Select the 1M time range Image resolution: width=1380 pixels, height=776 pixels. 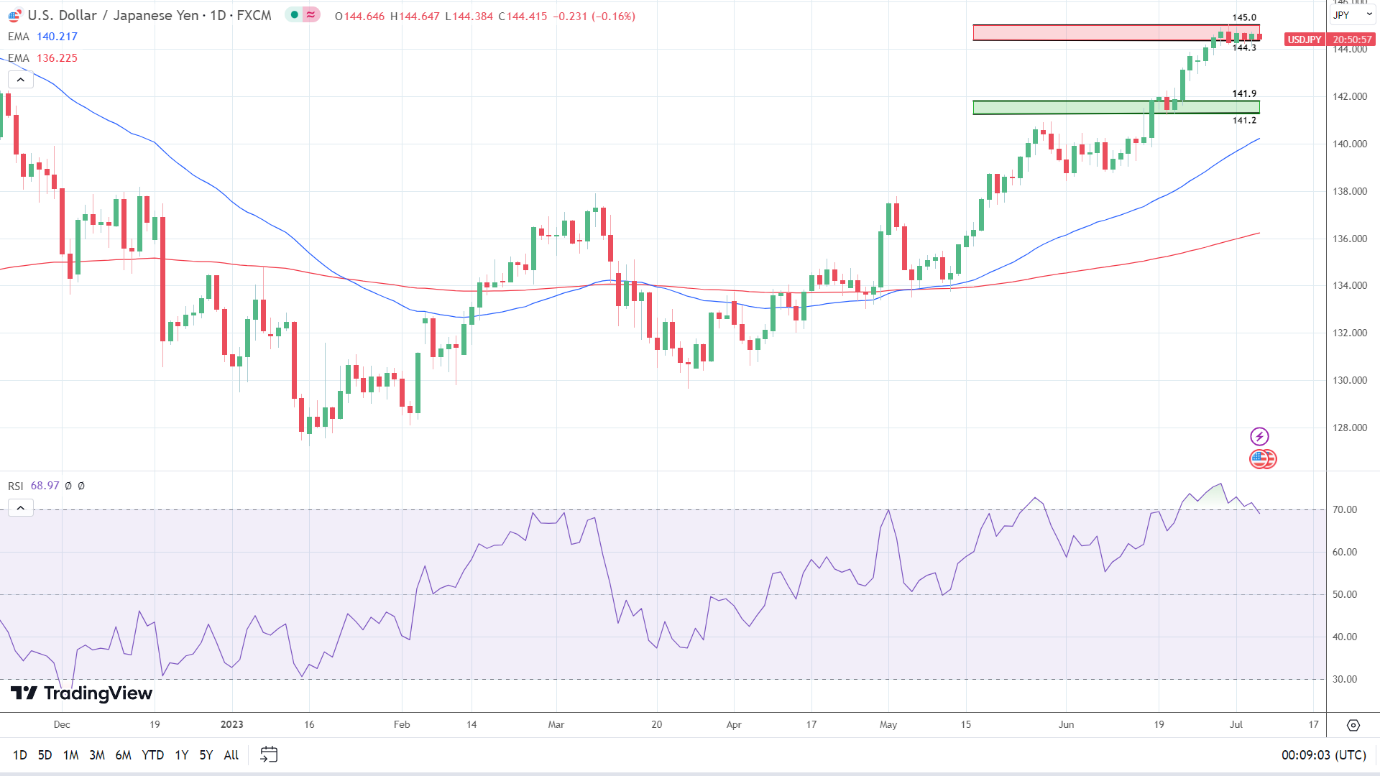coord(71,755)
